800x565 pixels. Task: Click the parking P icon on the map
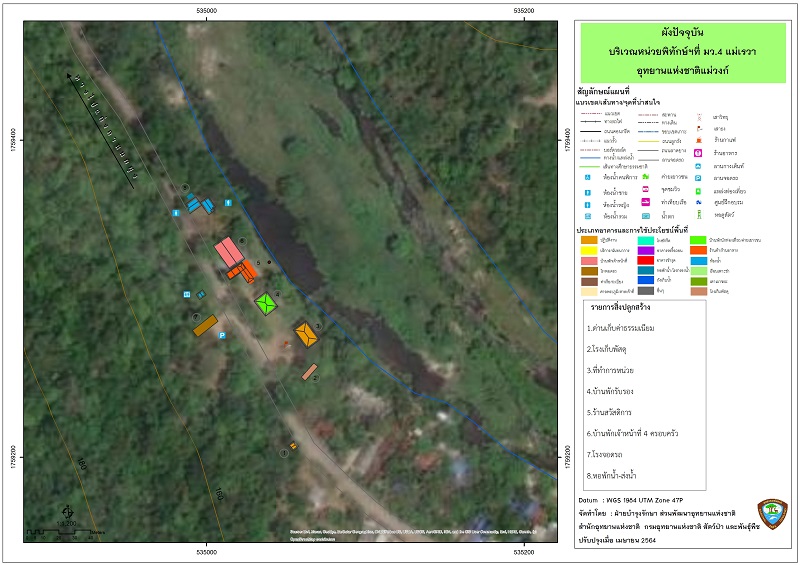222,335
